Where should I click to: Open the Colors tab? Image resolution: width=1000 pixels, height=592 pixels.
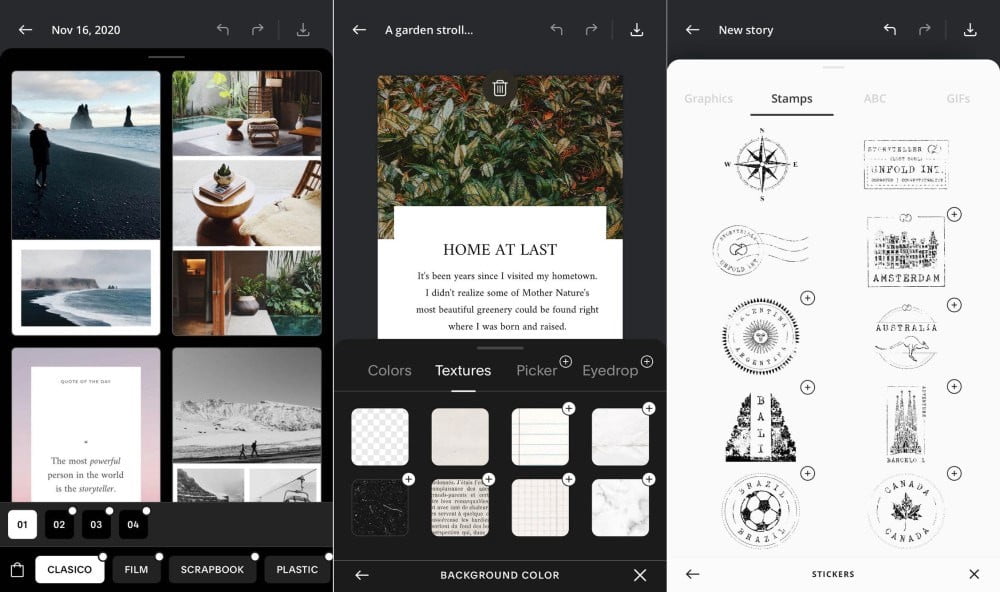click(389, 370)
